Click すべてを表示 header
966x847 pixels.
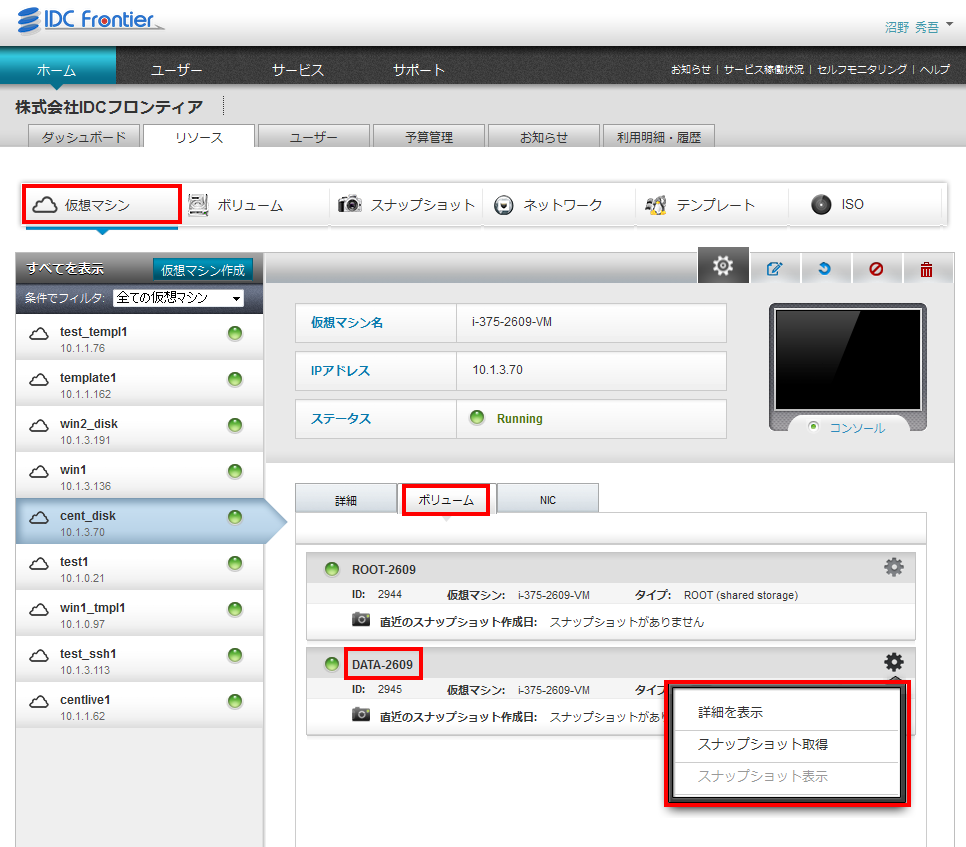65,269
